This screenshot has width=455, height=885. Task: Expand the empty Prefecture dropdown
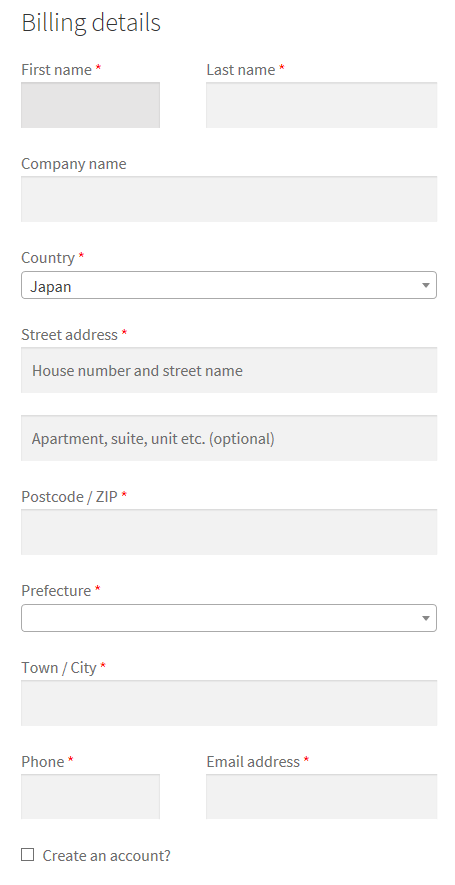229,618
